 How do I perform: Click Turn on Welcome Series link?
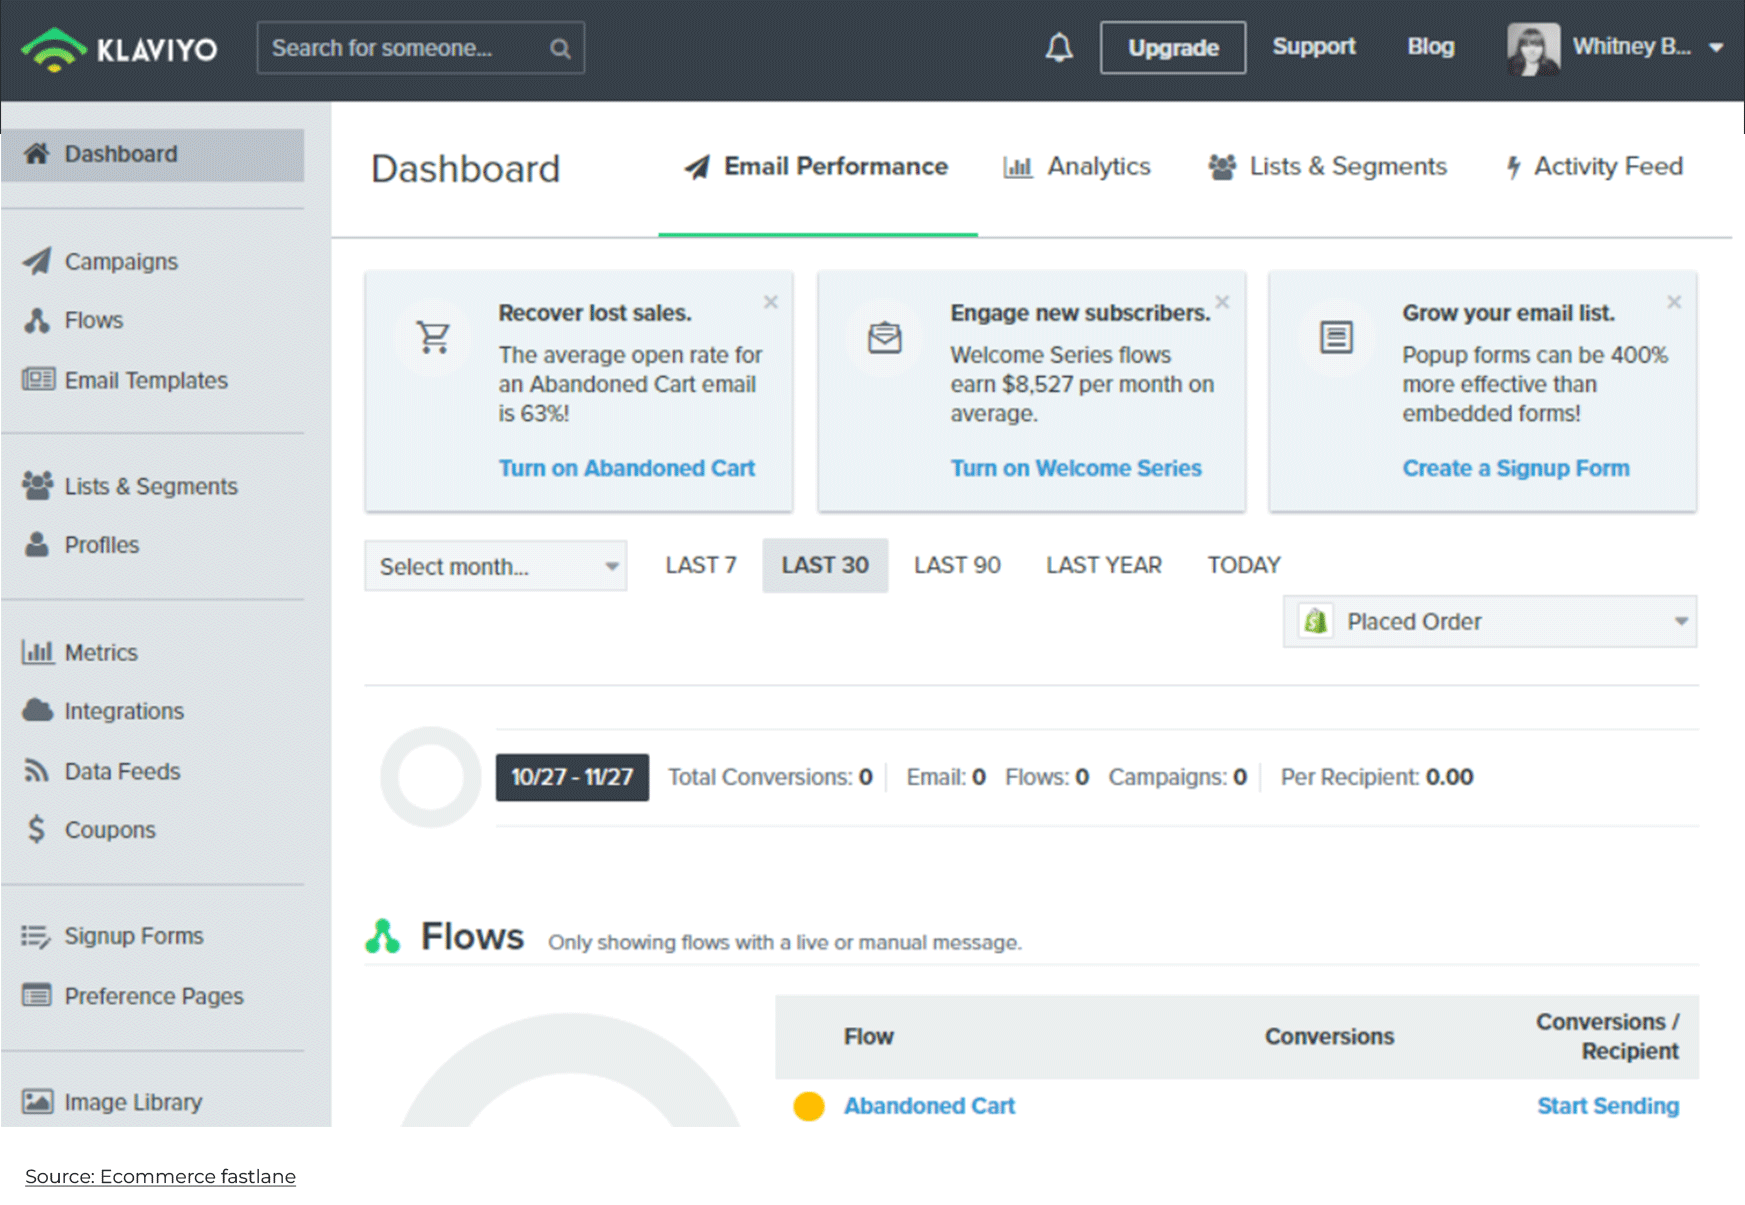(x=1076, y=468)
